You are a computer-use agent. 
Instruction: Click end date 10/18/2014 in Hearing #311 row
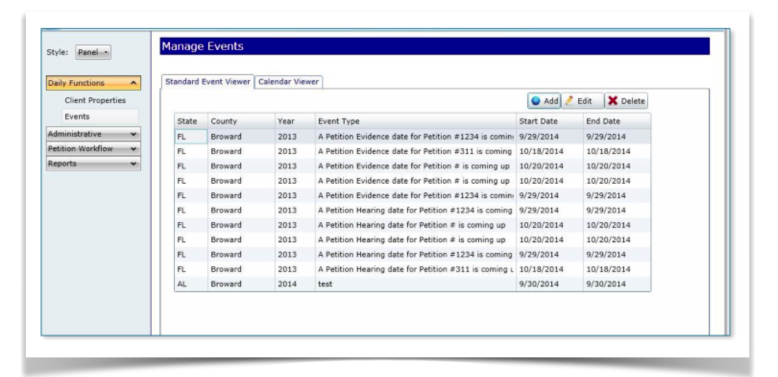[x=617, y=269]
